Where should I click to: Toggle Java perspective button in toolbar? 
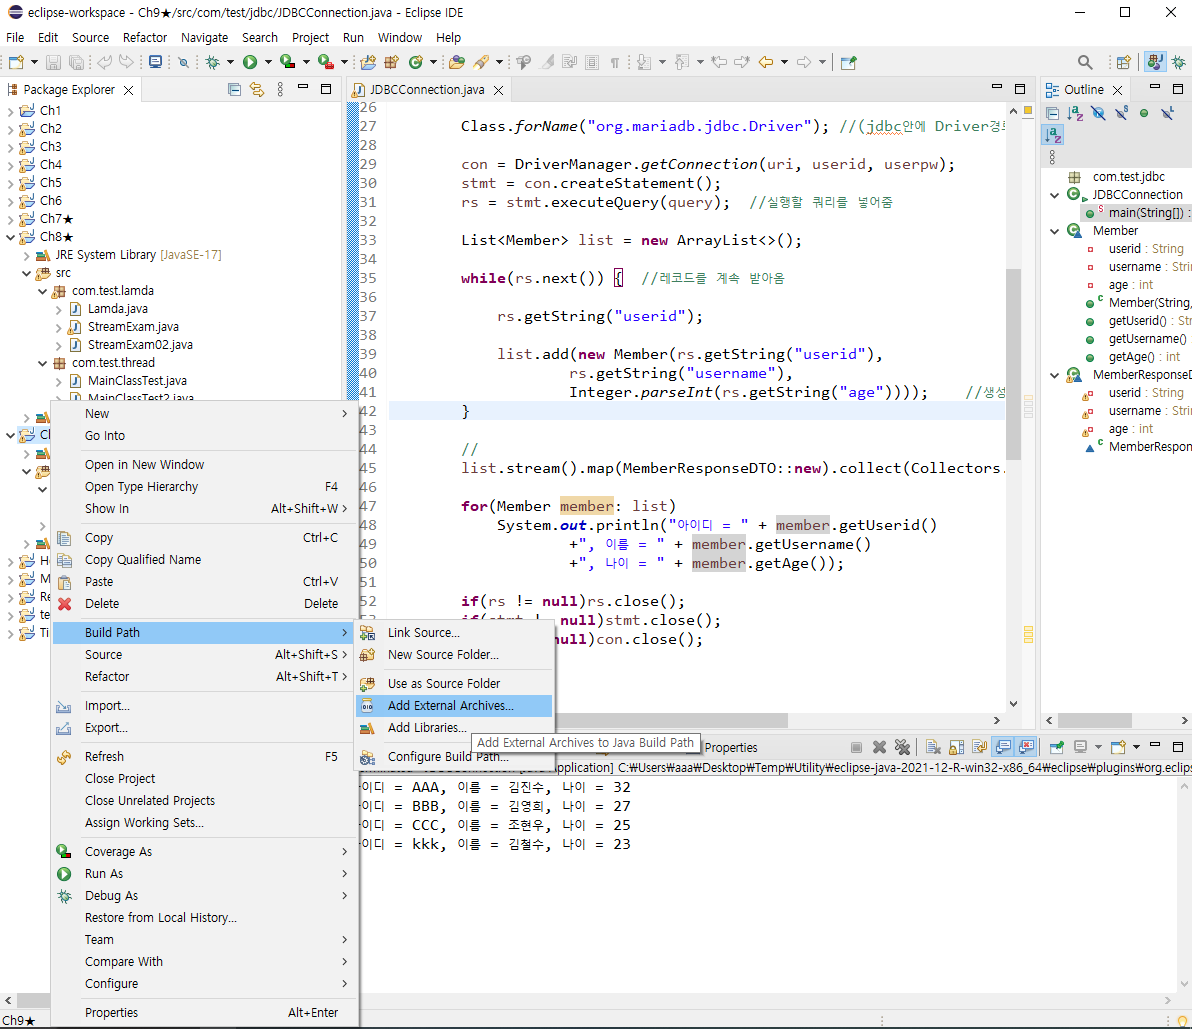click(1156, 62)
